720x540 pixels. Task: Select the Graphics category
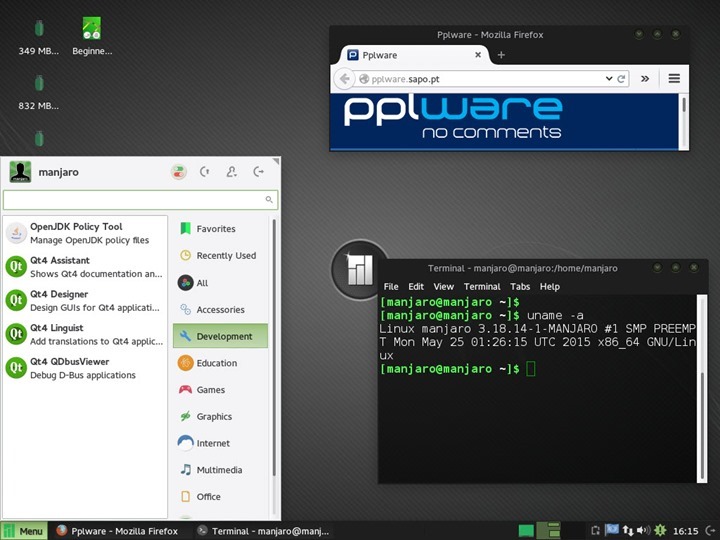220,416
